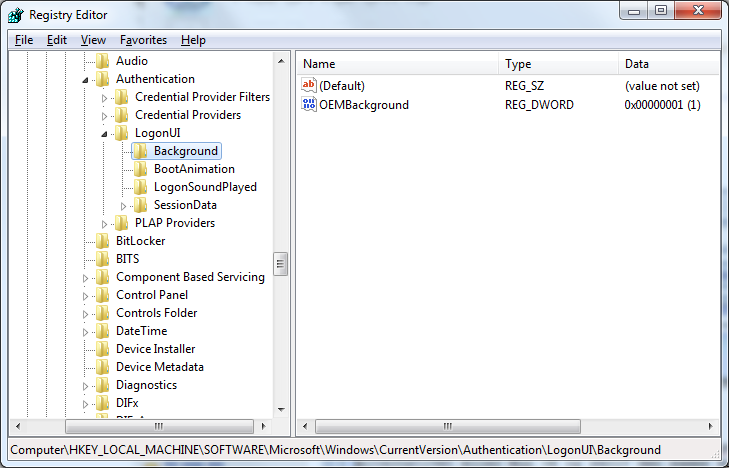This screenshot has height=468, width=729.
Task: Click the Authentication folder icon
Action: tap(102, 79)
